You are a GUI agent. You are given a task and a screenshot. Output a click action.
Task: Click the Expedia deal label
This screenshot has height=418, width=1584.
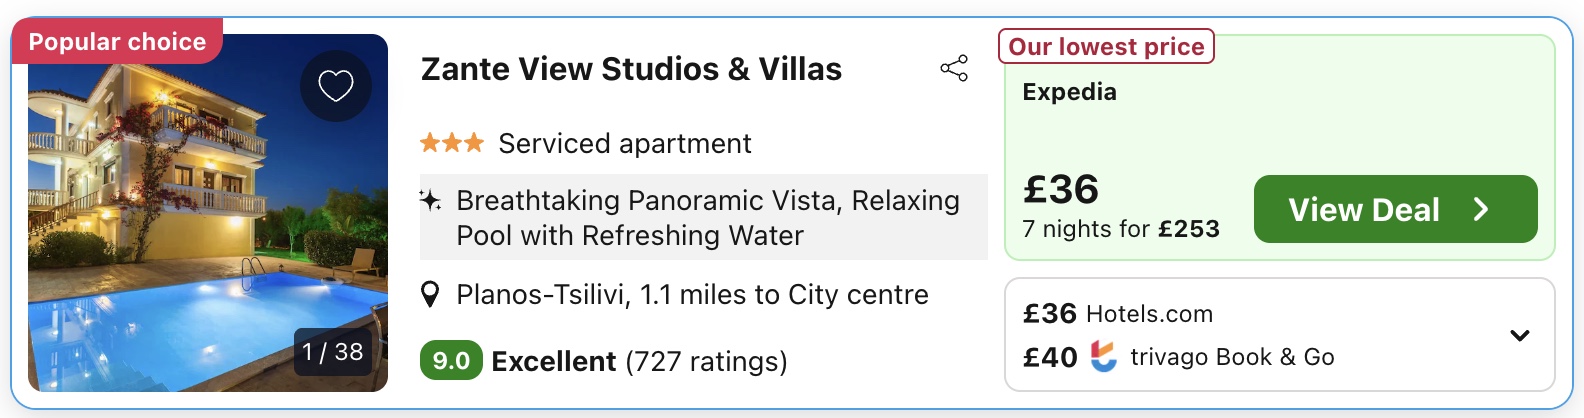click(1069, 92)
